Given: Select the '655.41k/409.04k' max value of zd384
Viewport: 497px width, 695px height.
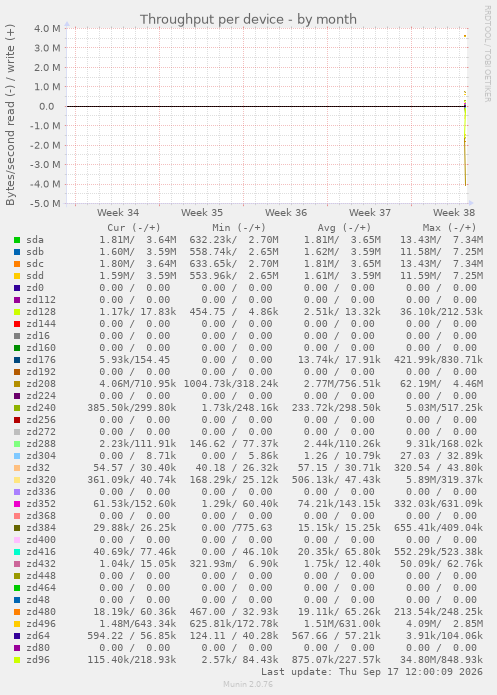Looking at the screenshot, I should tap(438, 528).
